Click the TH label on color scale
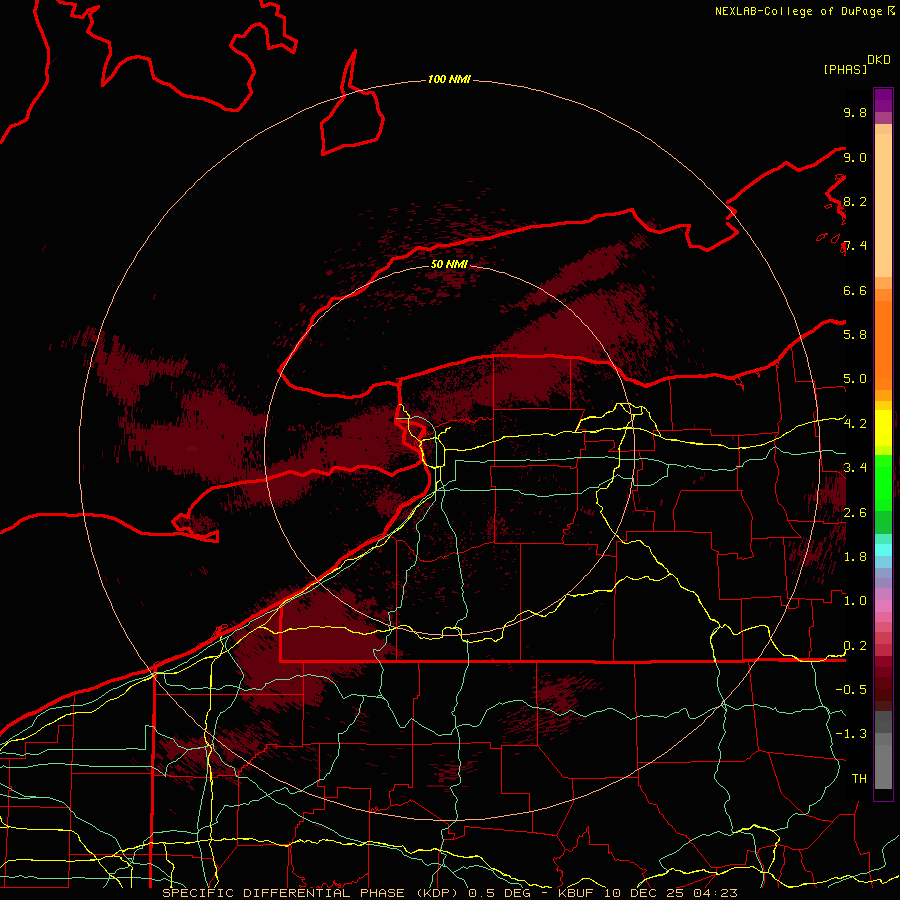Screen dimensions: 900x900 click(859, 778)
